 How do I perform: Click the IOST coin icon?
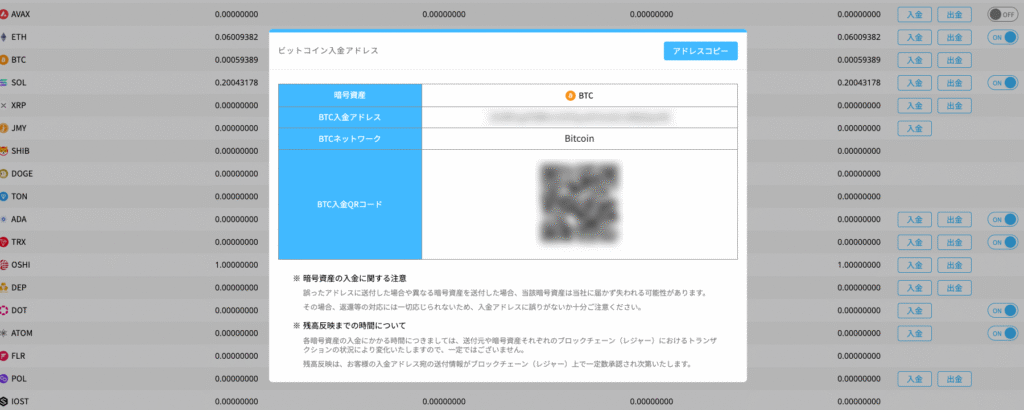tap(5, 402)
